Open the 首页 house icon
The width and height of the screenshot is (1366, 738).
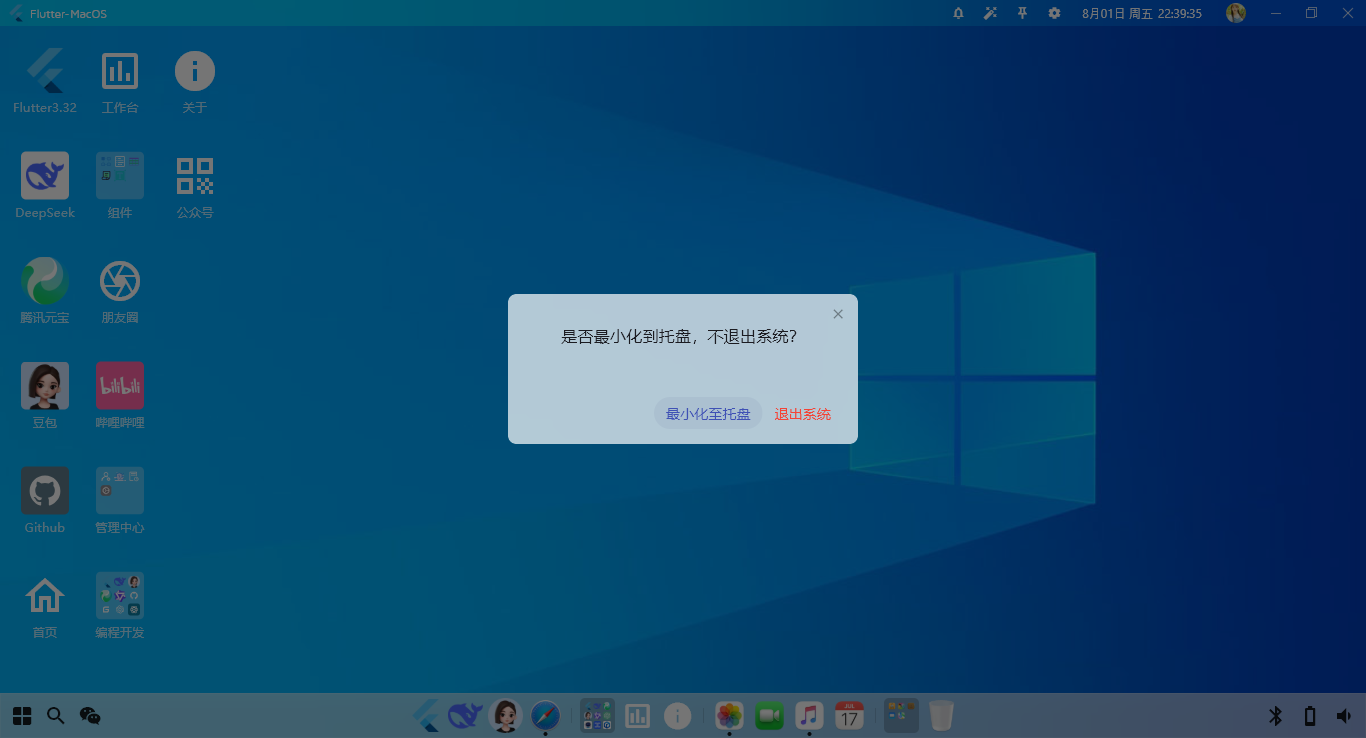[45, 607]
